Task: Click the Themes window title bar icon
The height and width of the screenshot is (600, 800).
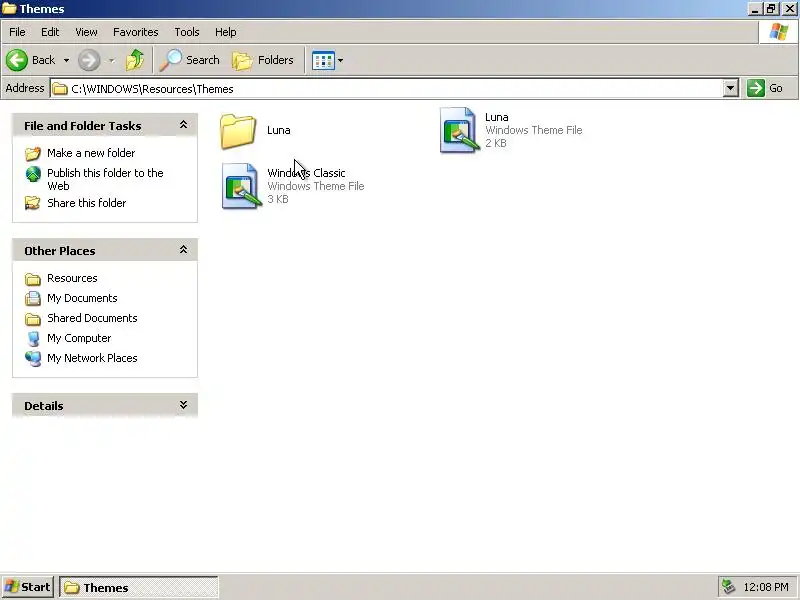Action: coord(9,9)
